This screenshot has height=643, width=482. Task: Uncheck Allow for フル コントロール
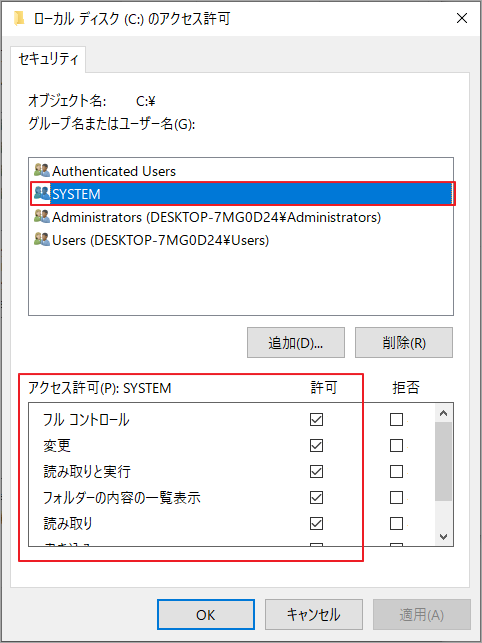[x=316, y=420]
